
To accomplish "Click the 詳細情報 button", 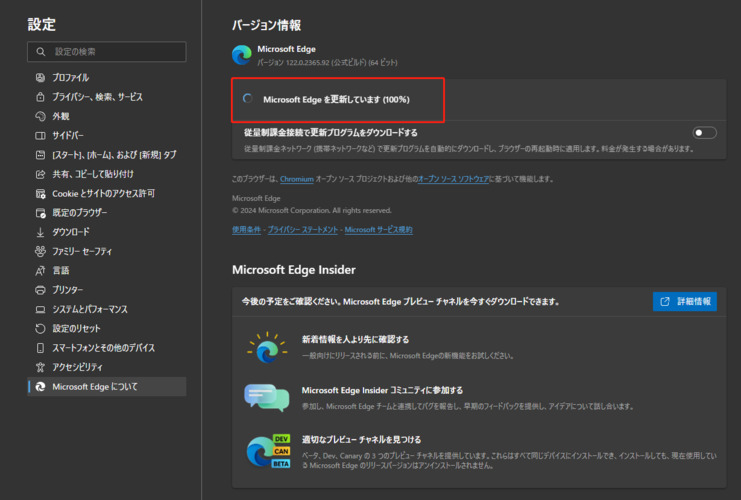I will click(685, 302).
